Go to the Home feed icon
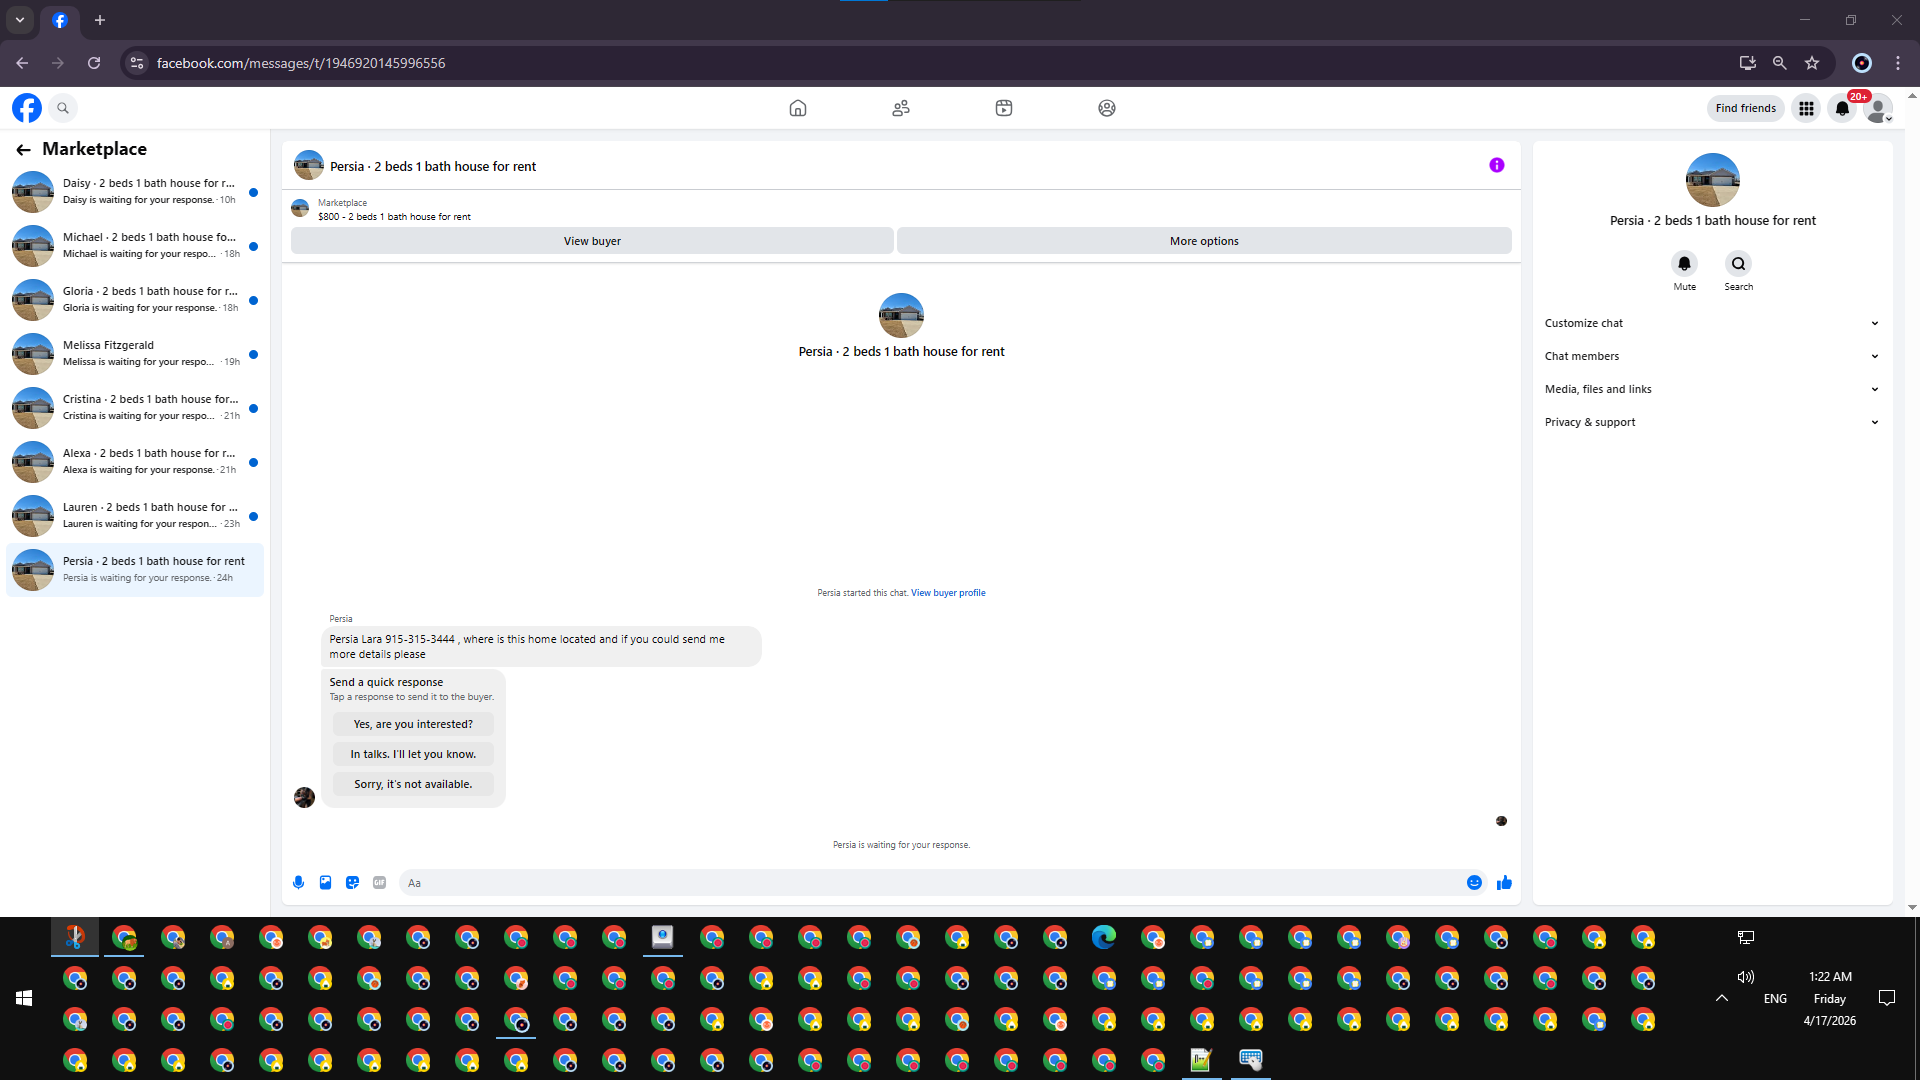Viewport: 1920px width, 1080px height. 798,108
